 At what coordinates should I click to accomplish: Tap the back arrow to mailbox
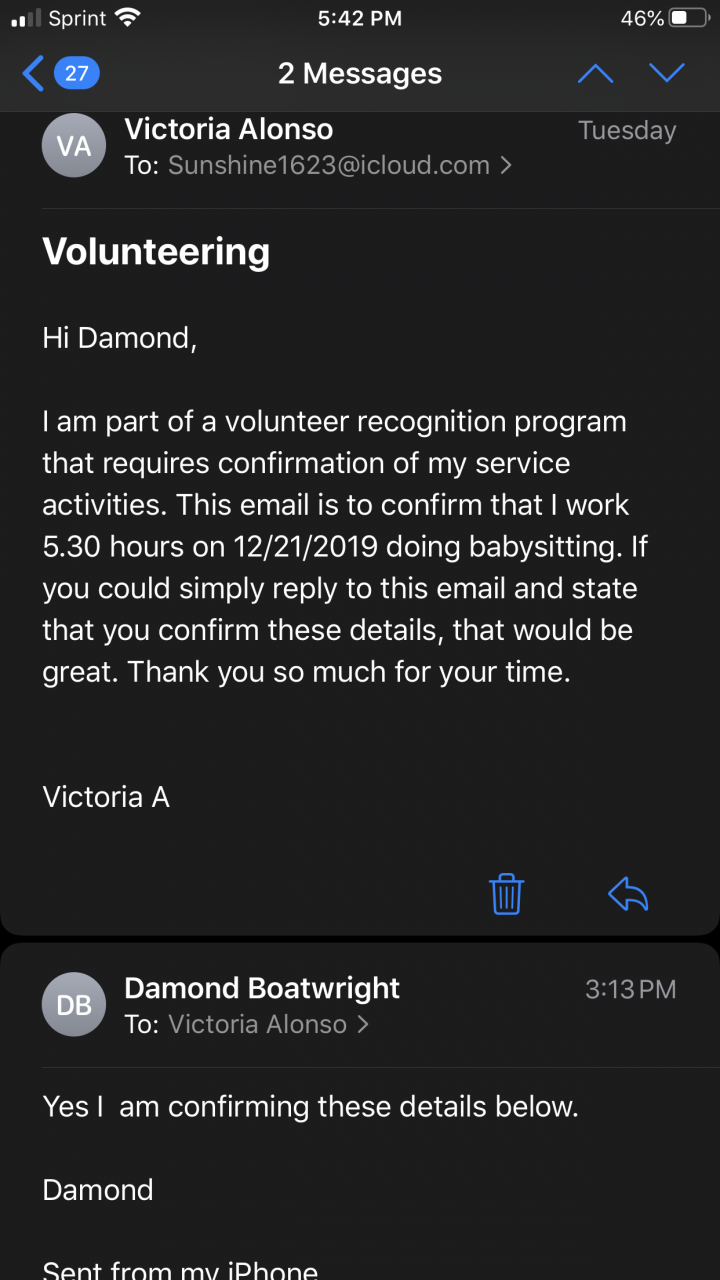click(33, 73)
